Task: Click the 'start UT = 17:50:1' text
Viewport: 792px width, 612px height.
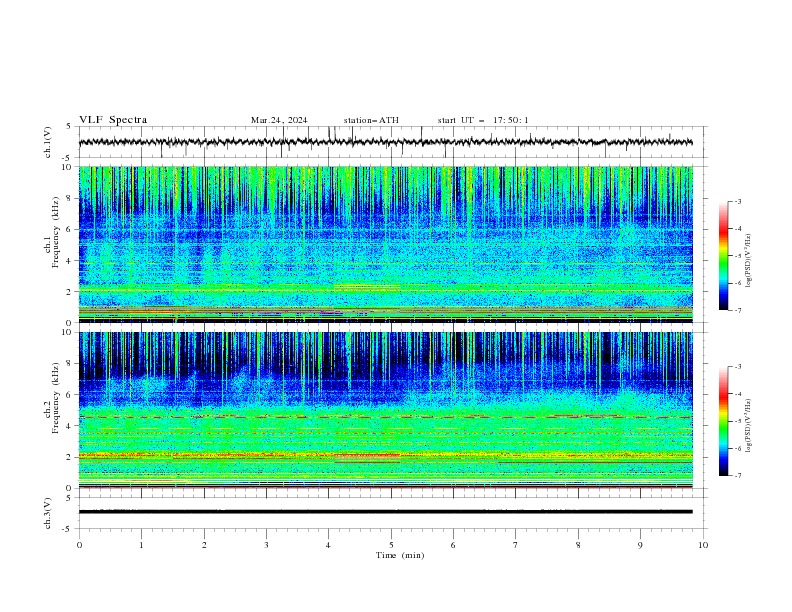Action: point(483,120)
